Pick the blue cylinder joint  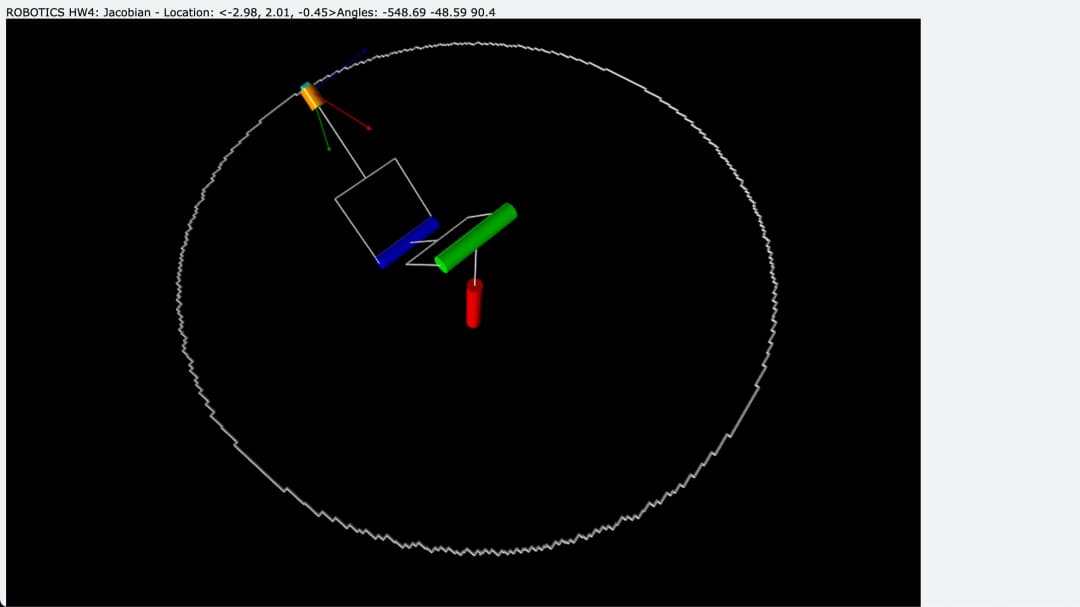pos(407,243)
